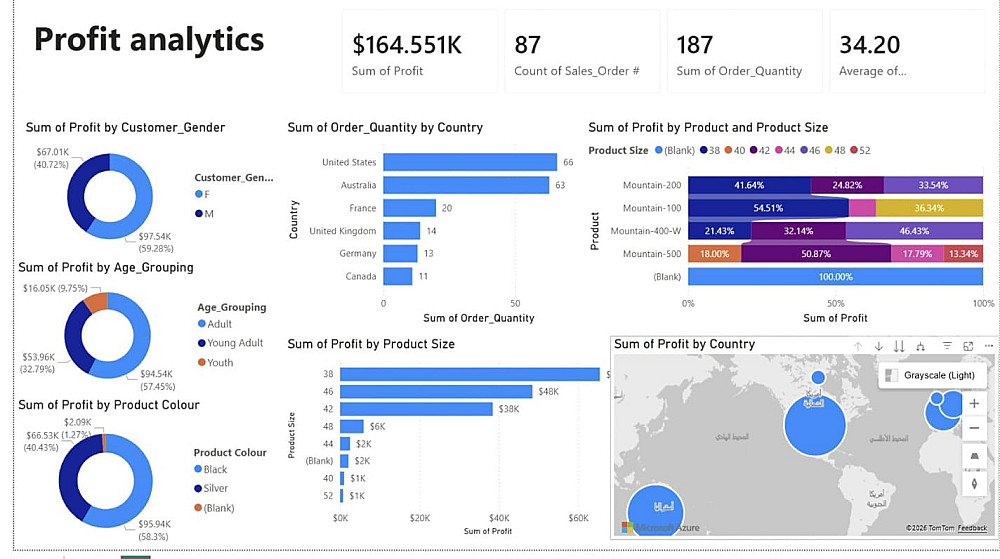The width and height of the screenshot is (1000, 559).
Task: Enable drill down mode on the map visual
Action: [878, 346]
